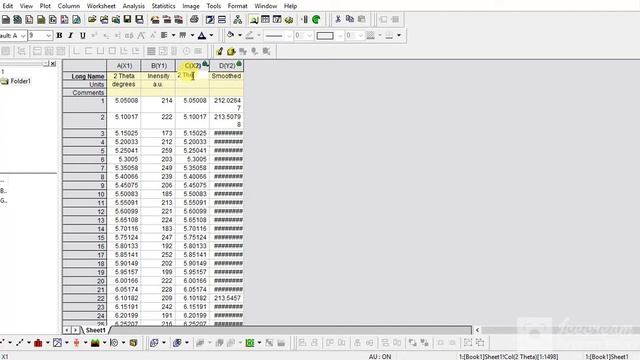This screenshot has height=360, width=640.
Task: Open the font size 9 dropdown
Action: point(49,36)
